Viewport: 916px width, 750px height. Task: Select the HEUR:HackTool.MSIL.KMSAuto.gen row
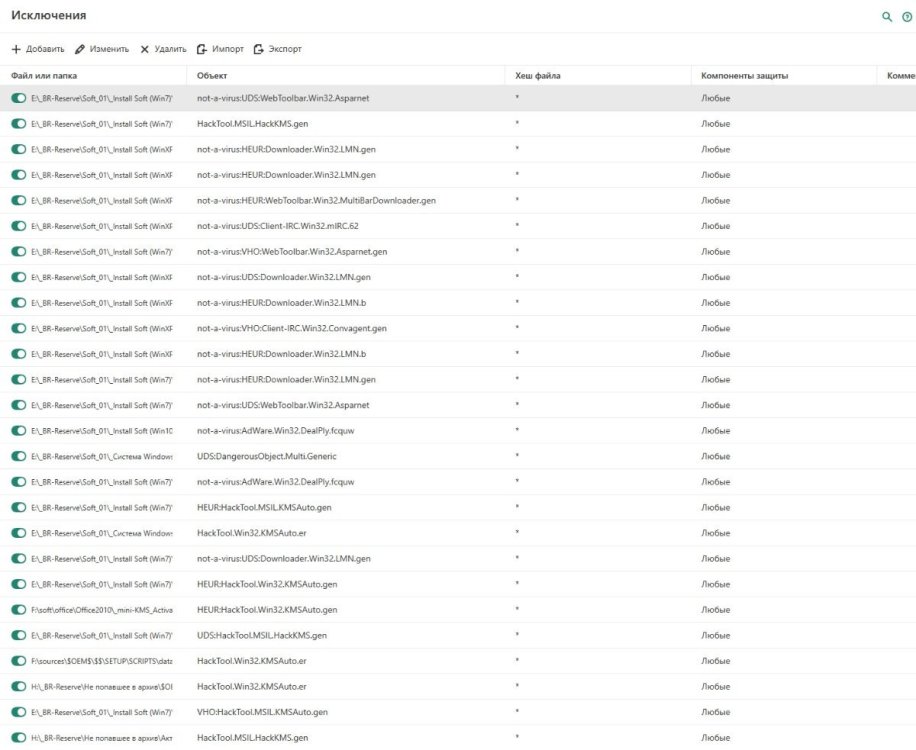(x=264, y=508)
